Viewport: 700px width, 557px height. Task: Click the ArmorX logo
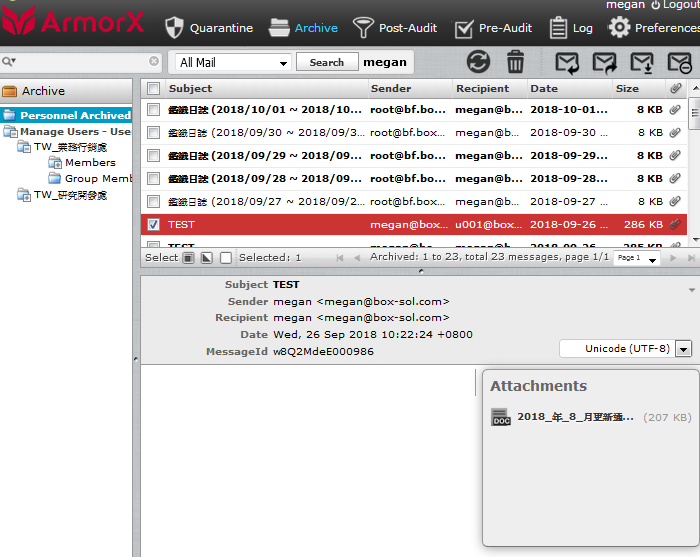coord(72,22)
